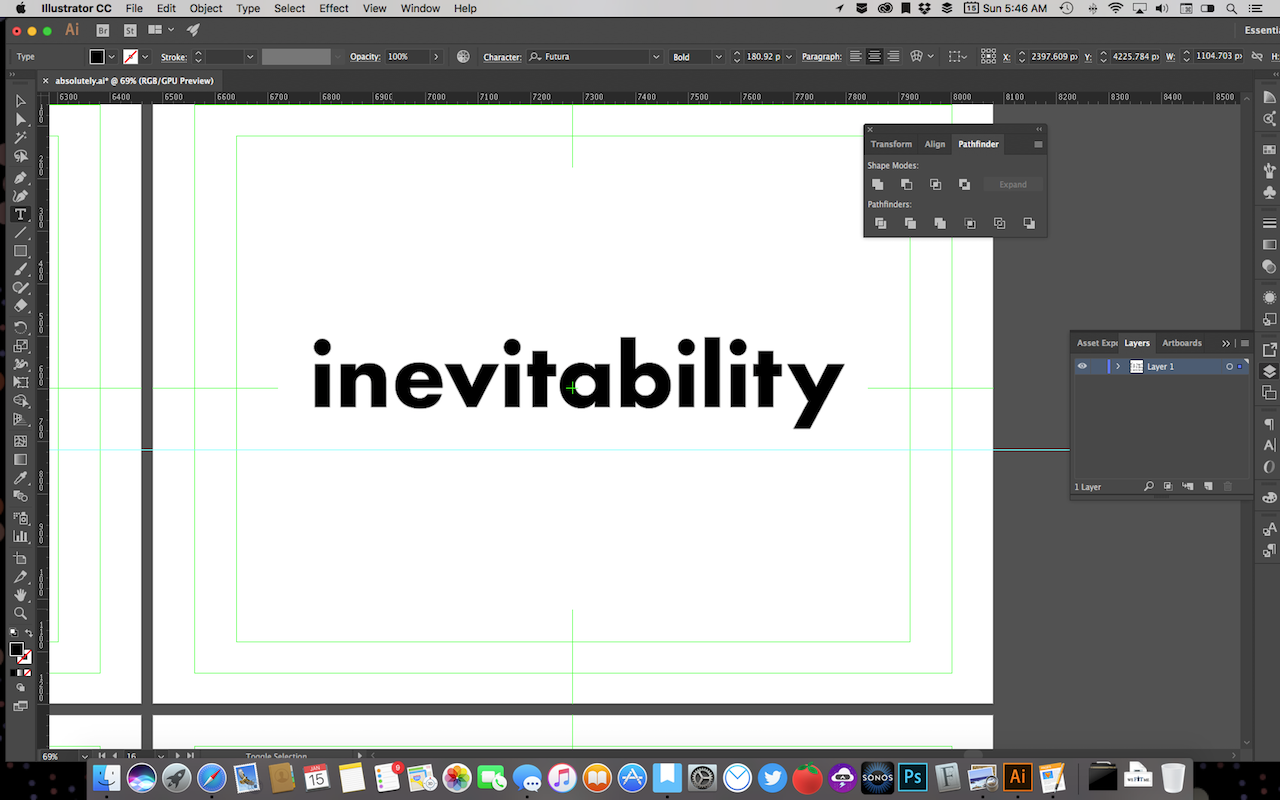Click the stroke none swatch in control bar
Viewport: 1280px width, 800px height.
click(130, 57)
